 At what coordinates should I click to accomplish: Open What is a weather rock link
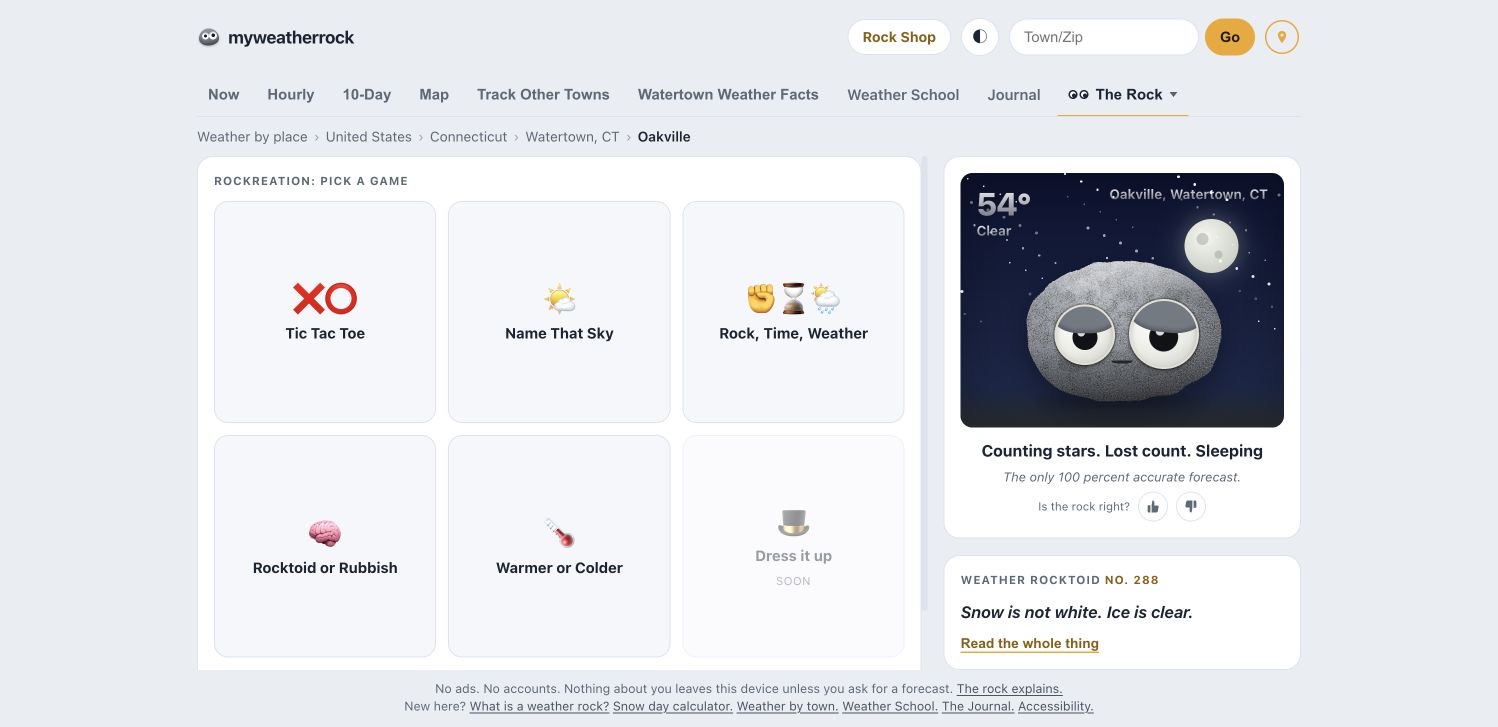[x=540, y=706]
